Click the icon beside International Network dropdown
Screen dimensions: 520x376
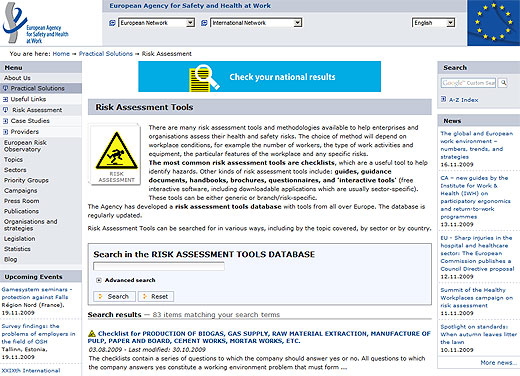click(204, 23)
